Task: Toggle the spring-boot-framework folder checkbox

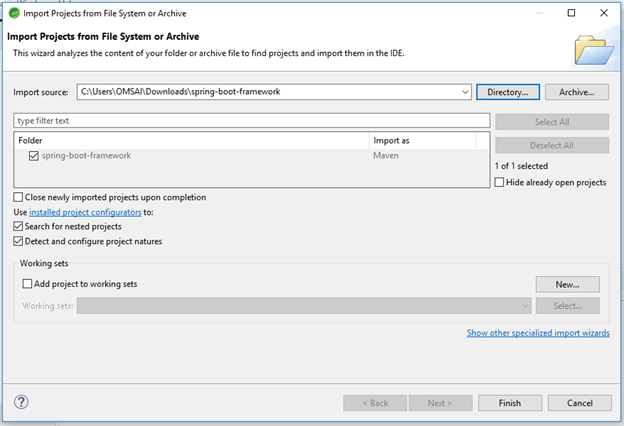Action: point(35,156)
